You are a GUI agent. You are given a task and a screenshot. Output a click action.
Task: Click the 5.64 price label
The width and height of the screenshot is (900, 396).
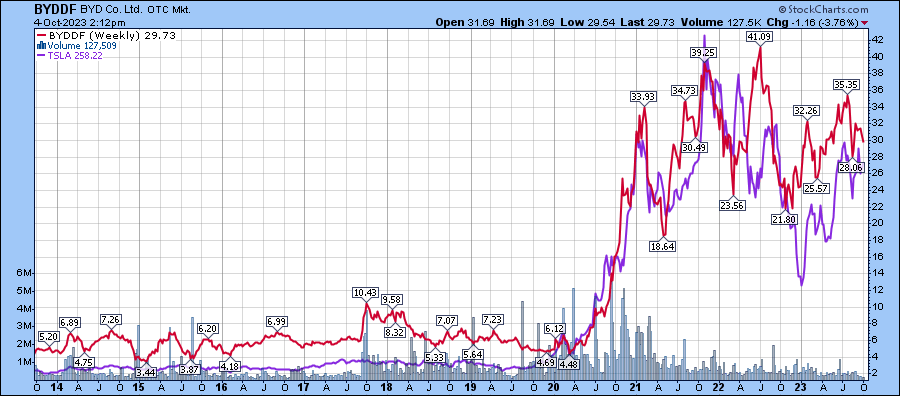click(x=472, y=354)
